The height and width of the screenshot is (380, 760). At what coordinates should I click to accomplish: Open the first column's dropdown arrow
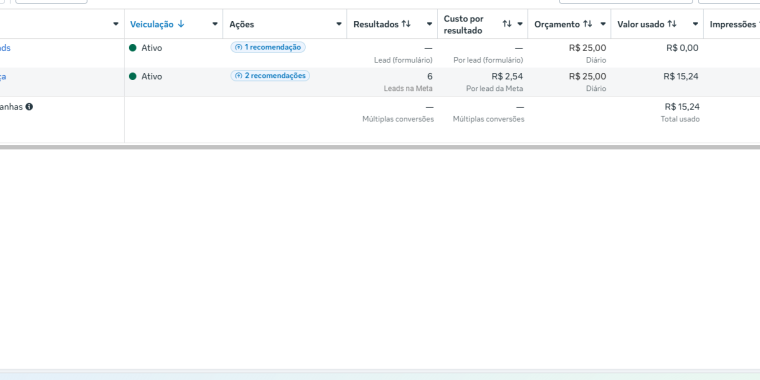point(115,24)
